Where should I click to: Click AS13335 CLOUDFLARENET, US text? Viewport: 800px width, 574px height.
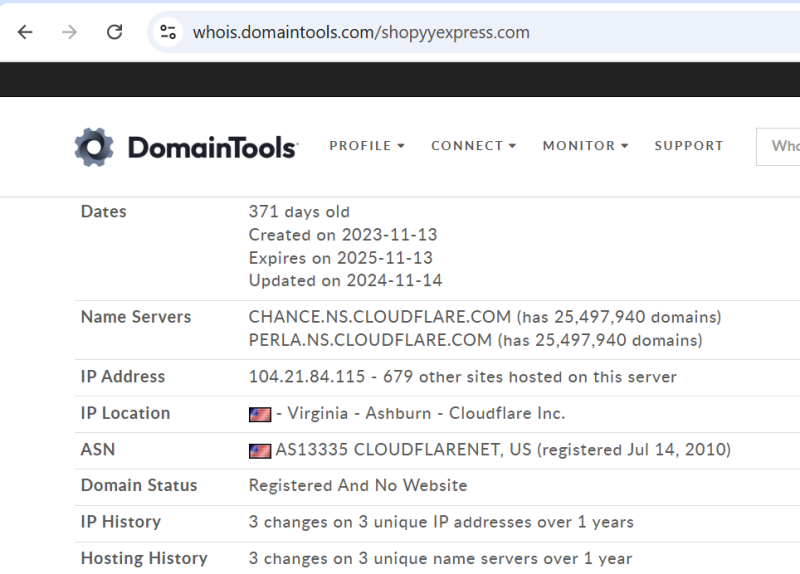pos(404,450)
